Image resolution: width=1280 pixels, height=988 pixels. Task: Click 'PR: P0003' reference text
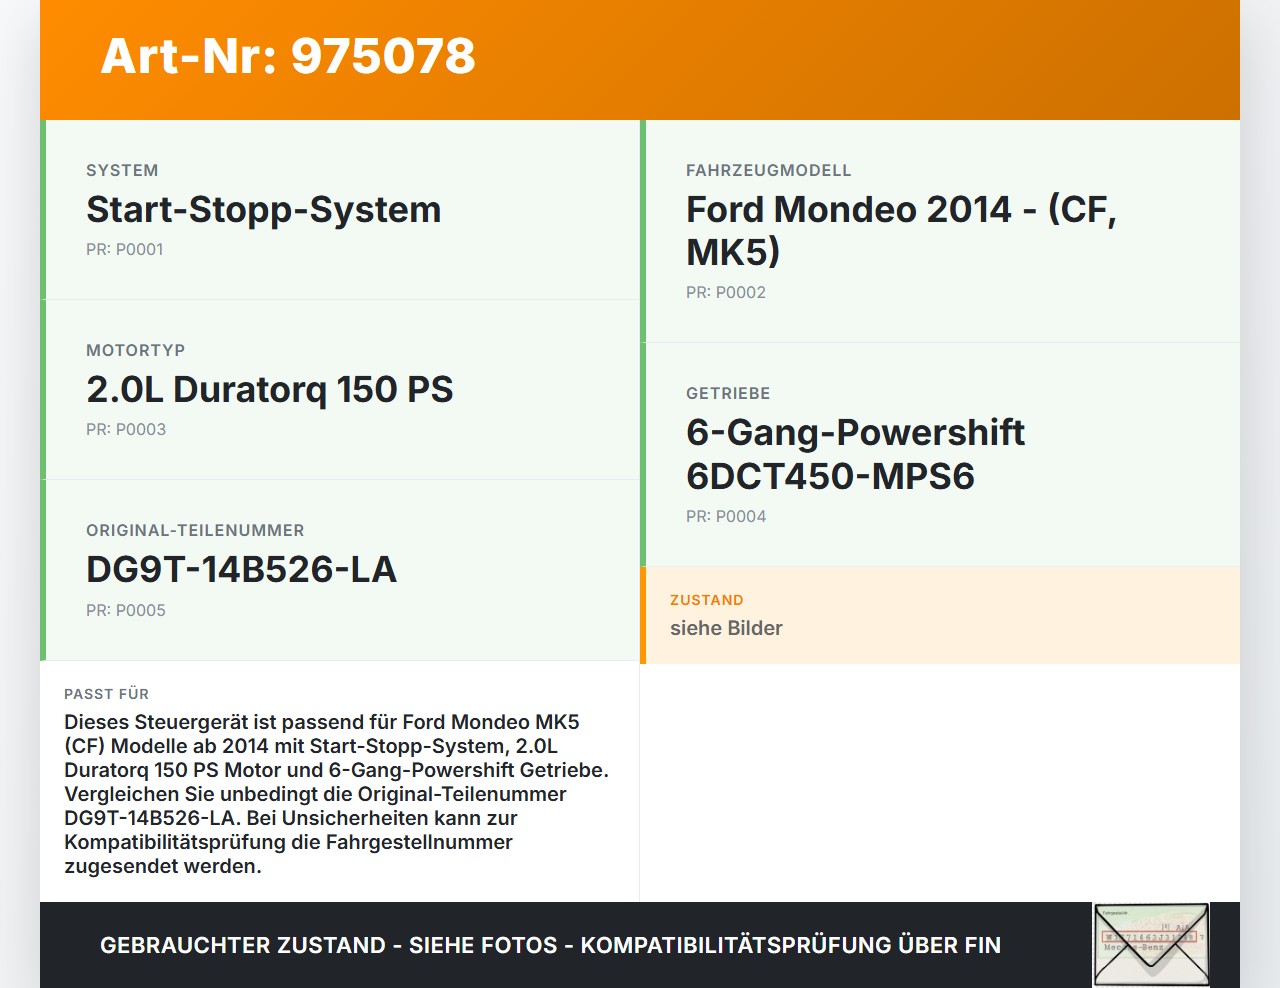126,429
